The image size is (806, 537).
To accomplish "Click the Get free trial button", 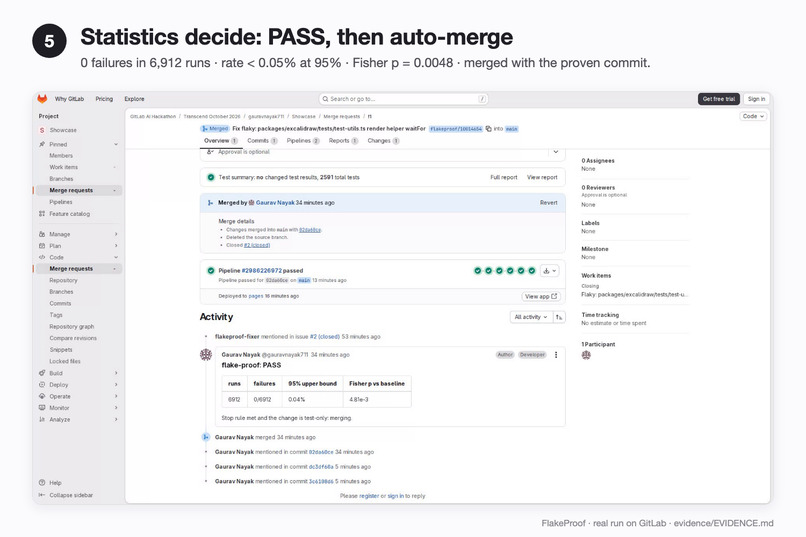I will (x=719, y=99).
